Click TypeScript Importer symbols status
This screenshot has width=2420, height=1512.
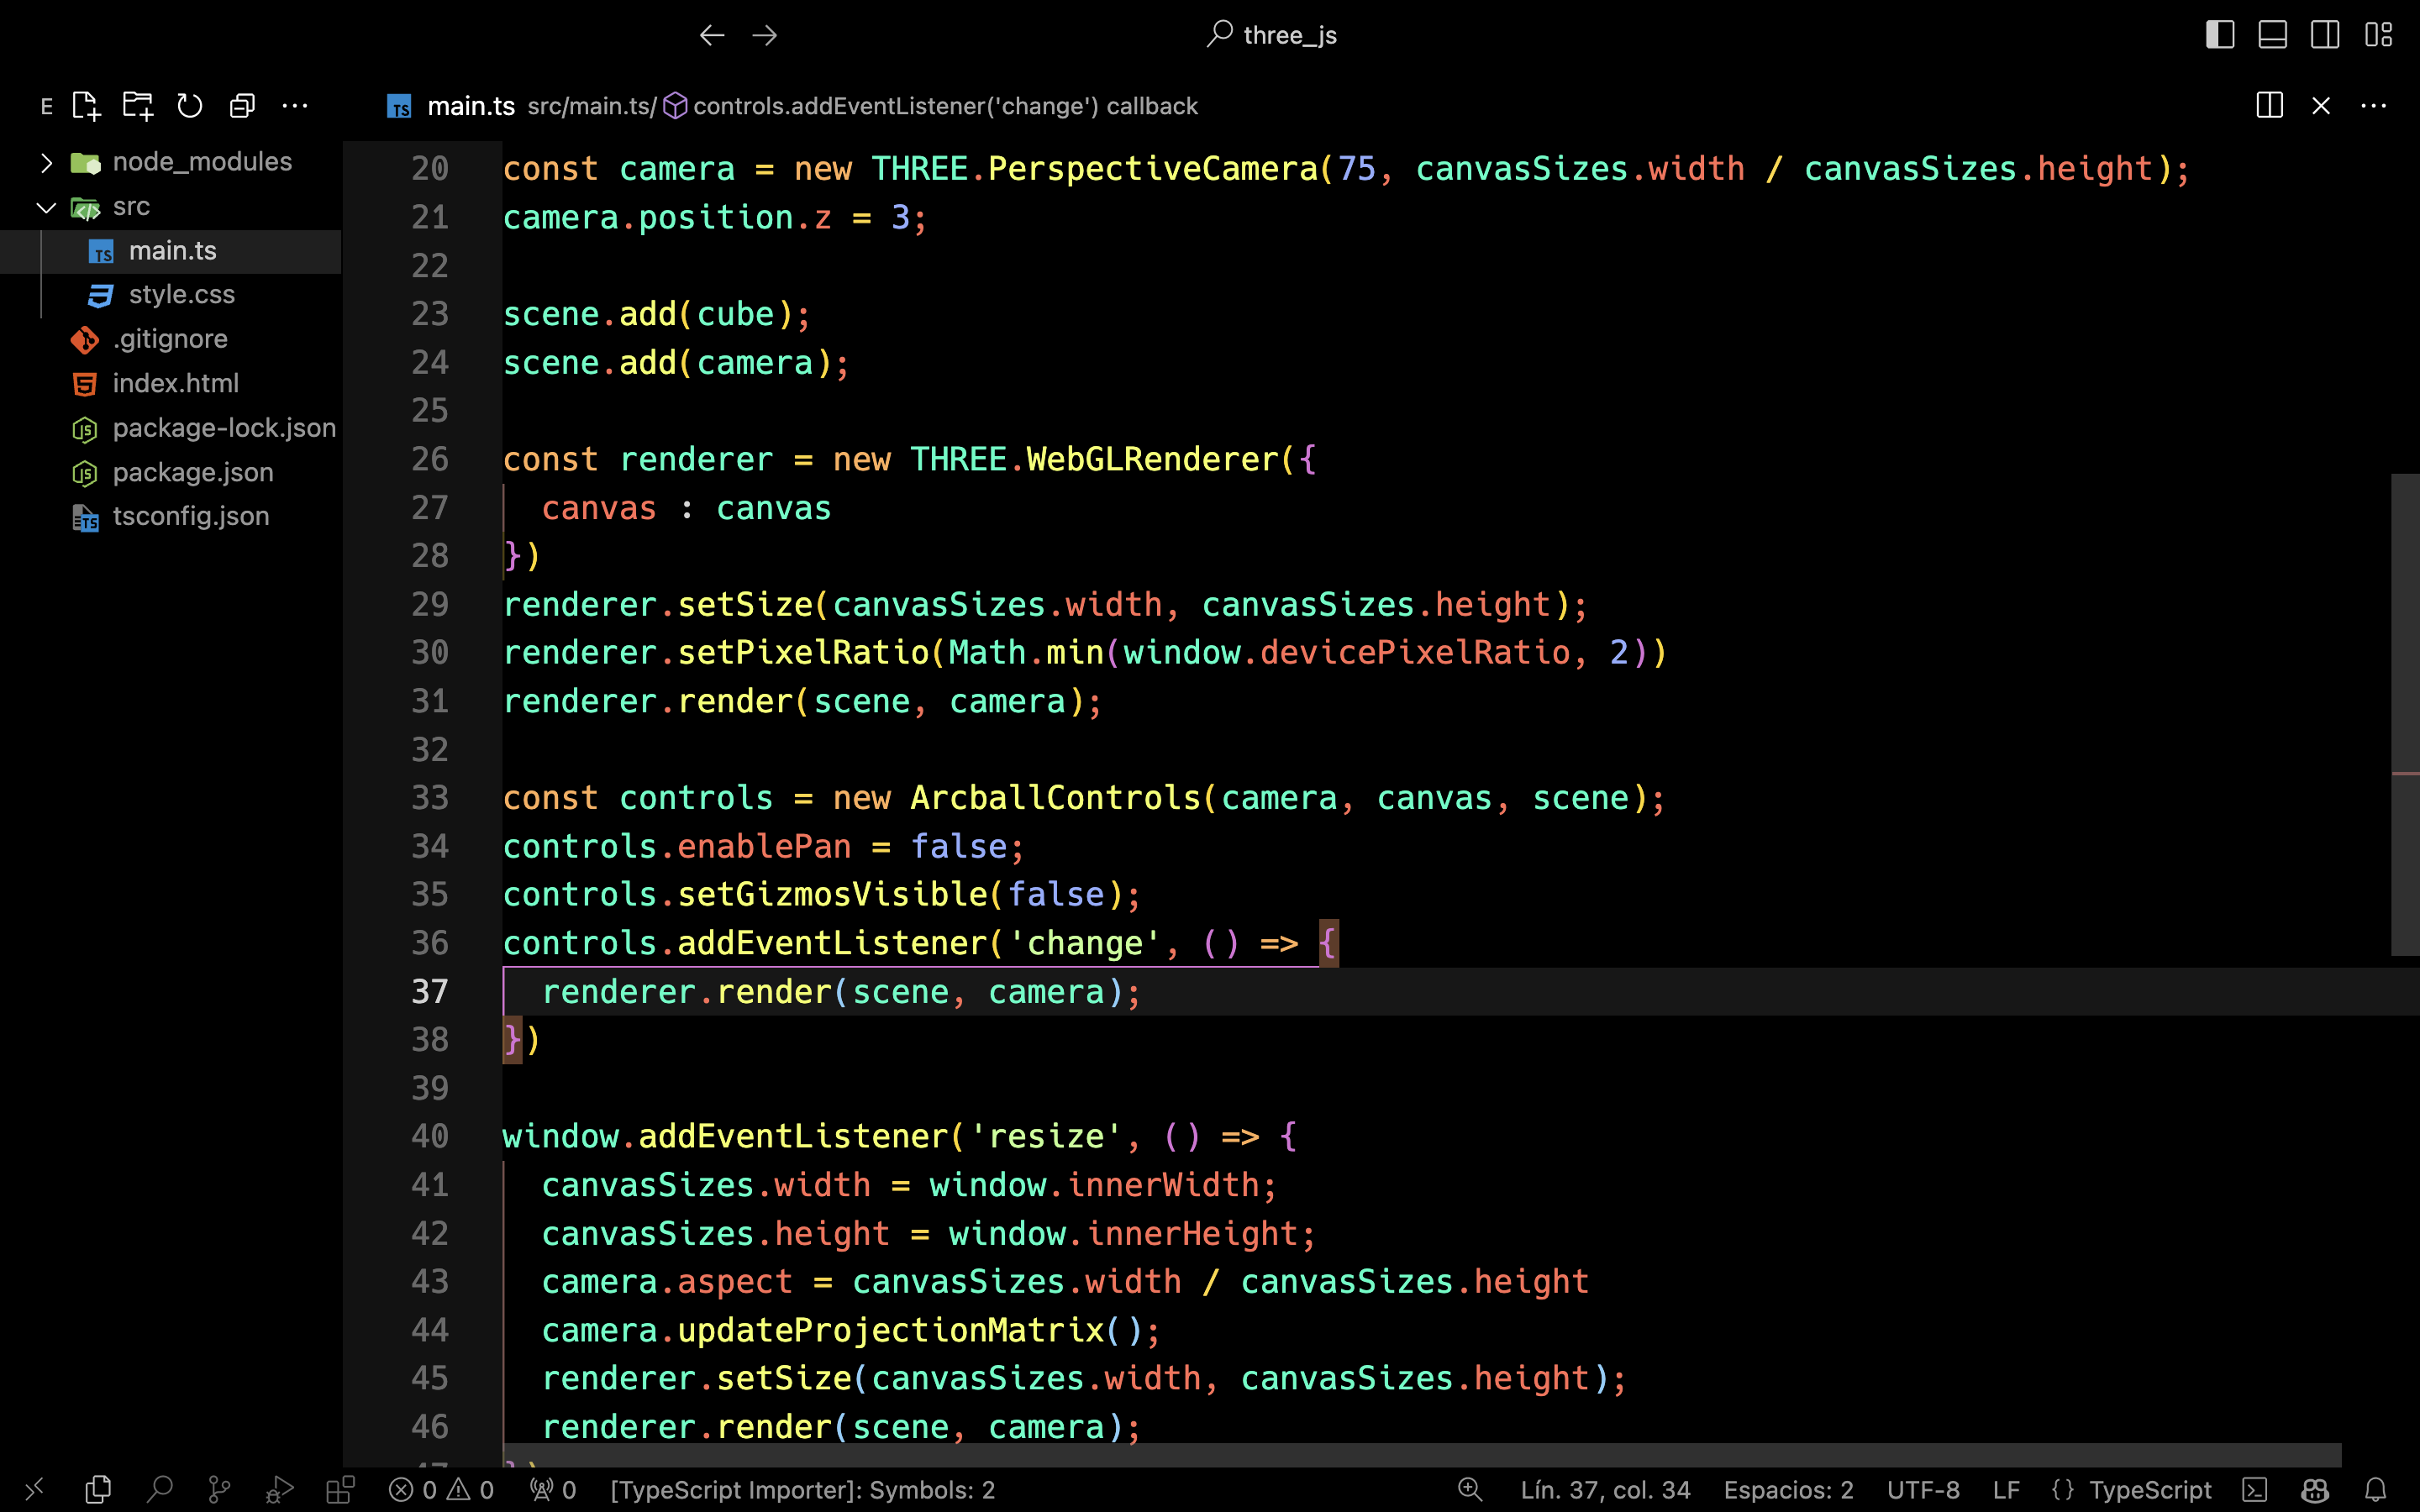click(x=803, y=1490)
